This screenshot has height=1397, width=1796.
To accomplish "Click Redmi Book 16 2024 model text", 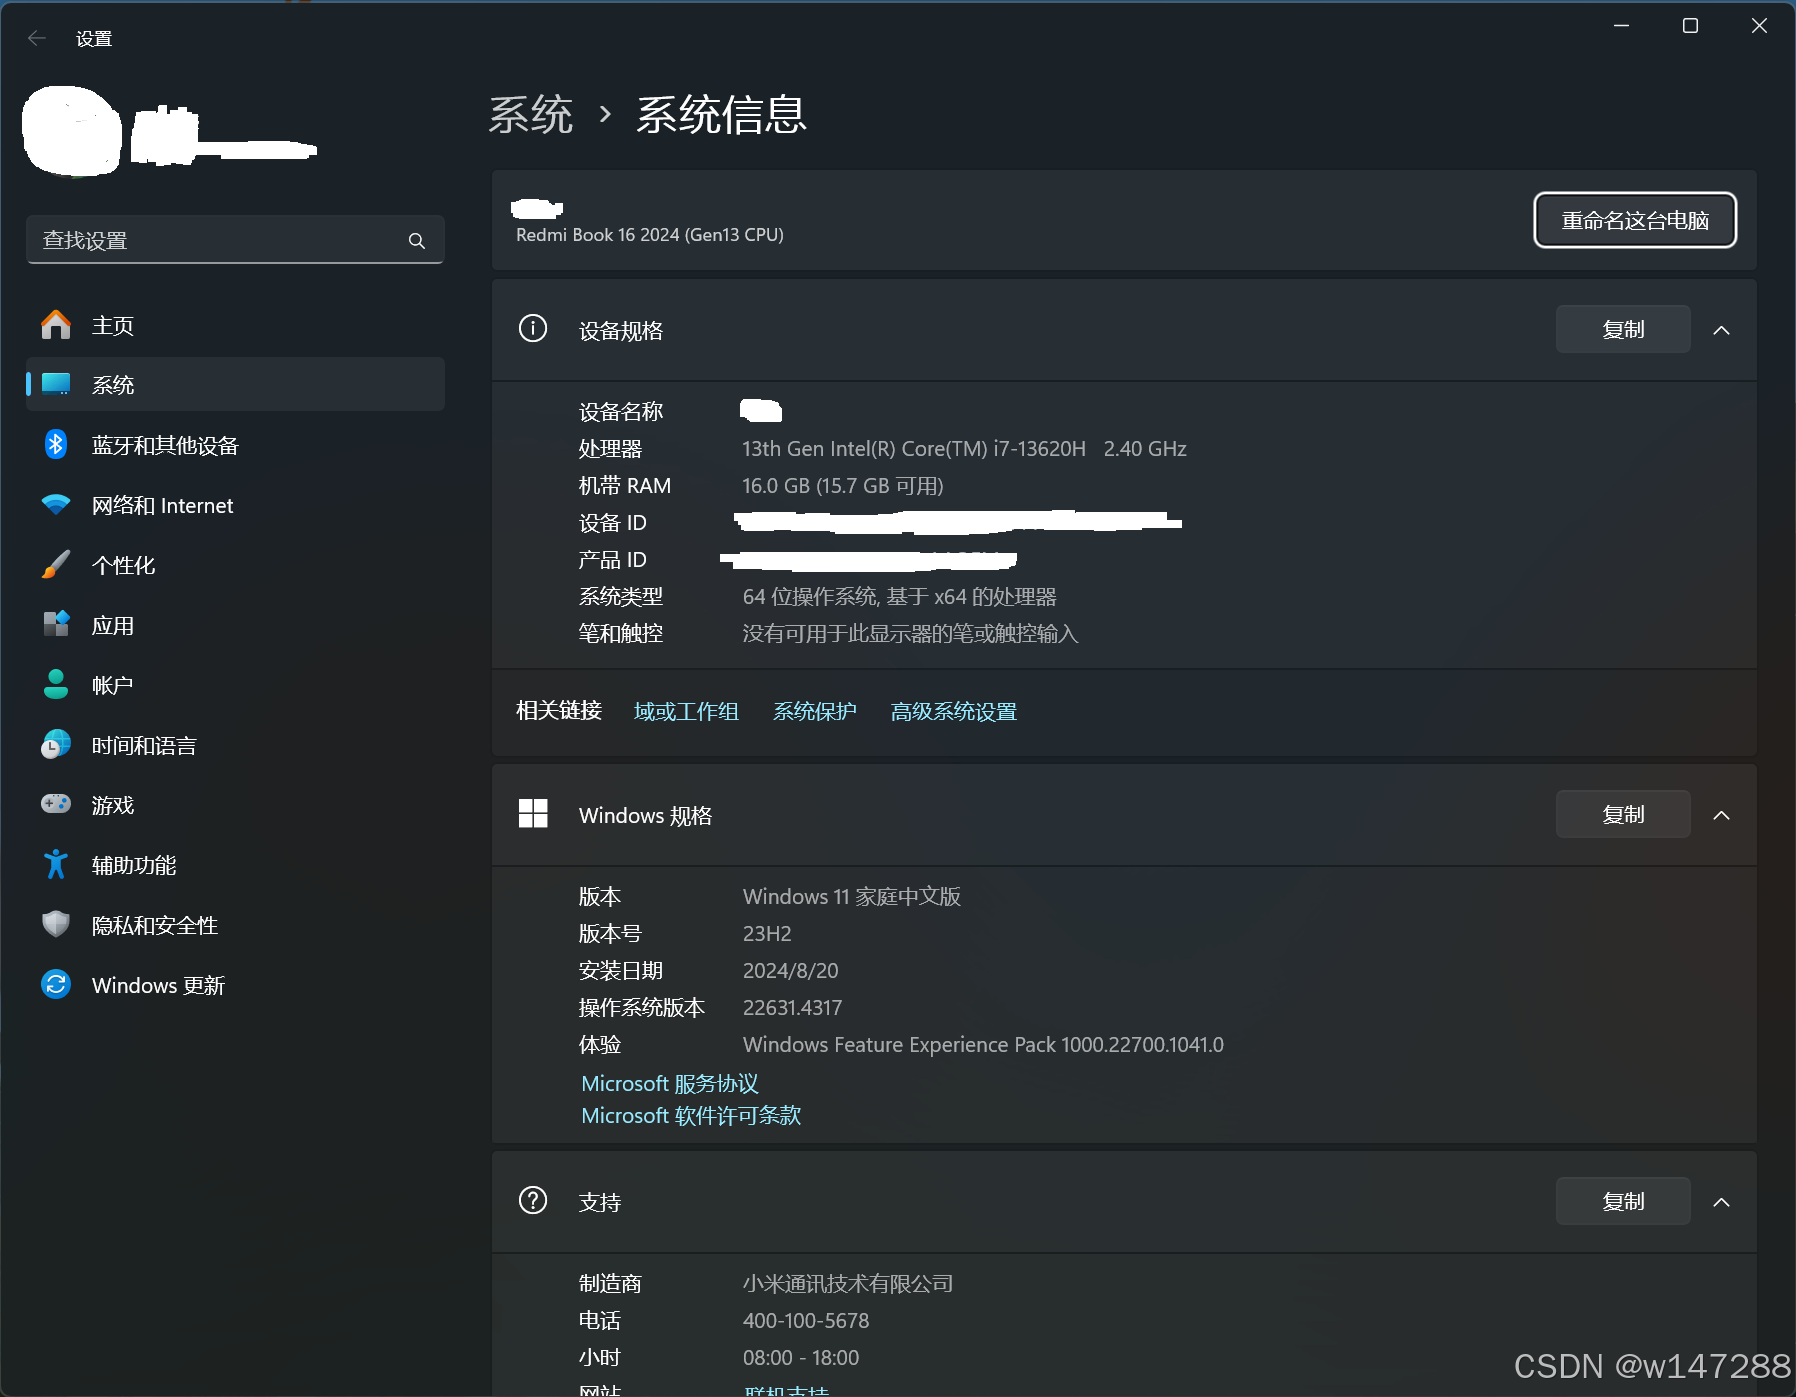I will click(x=650, y=235).
